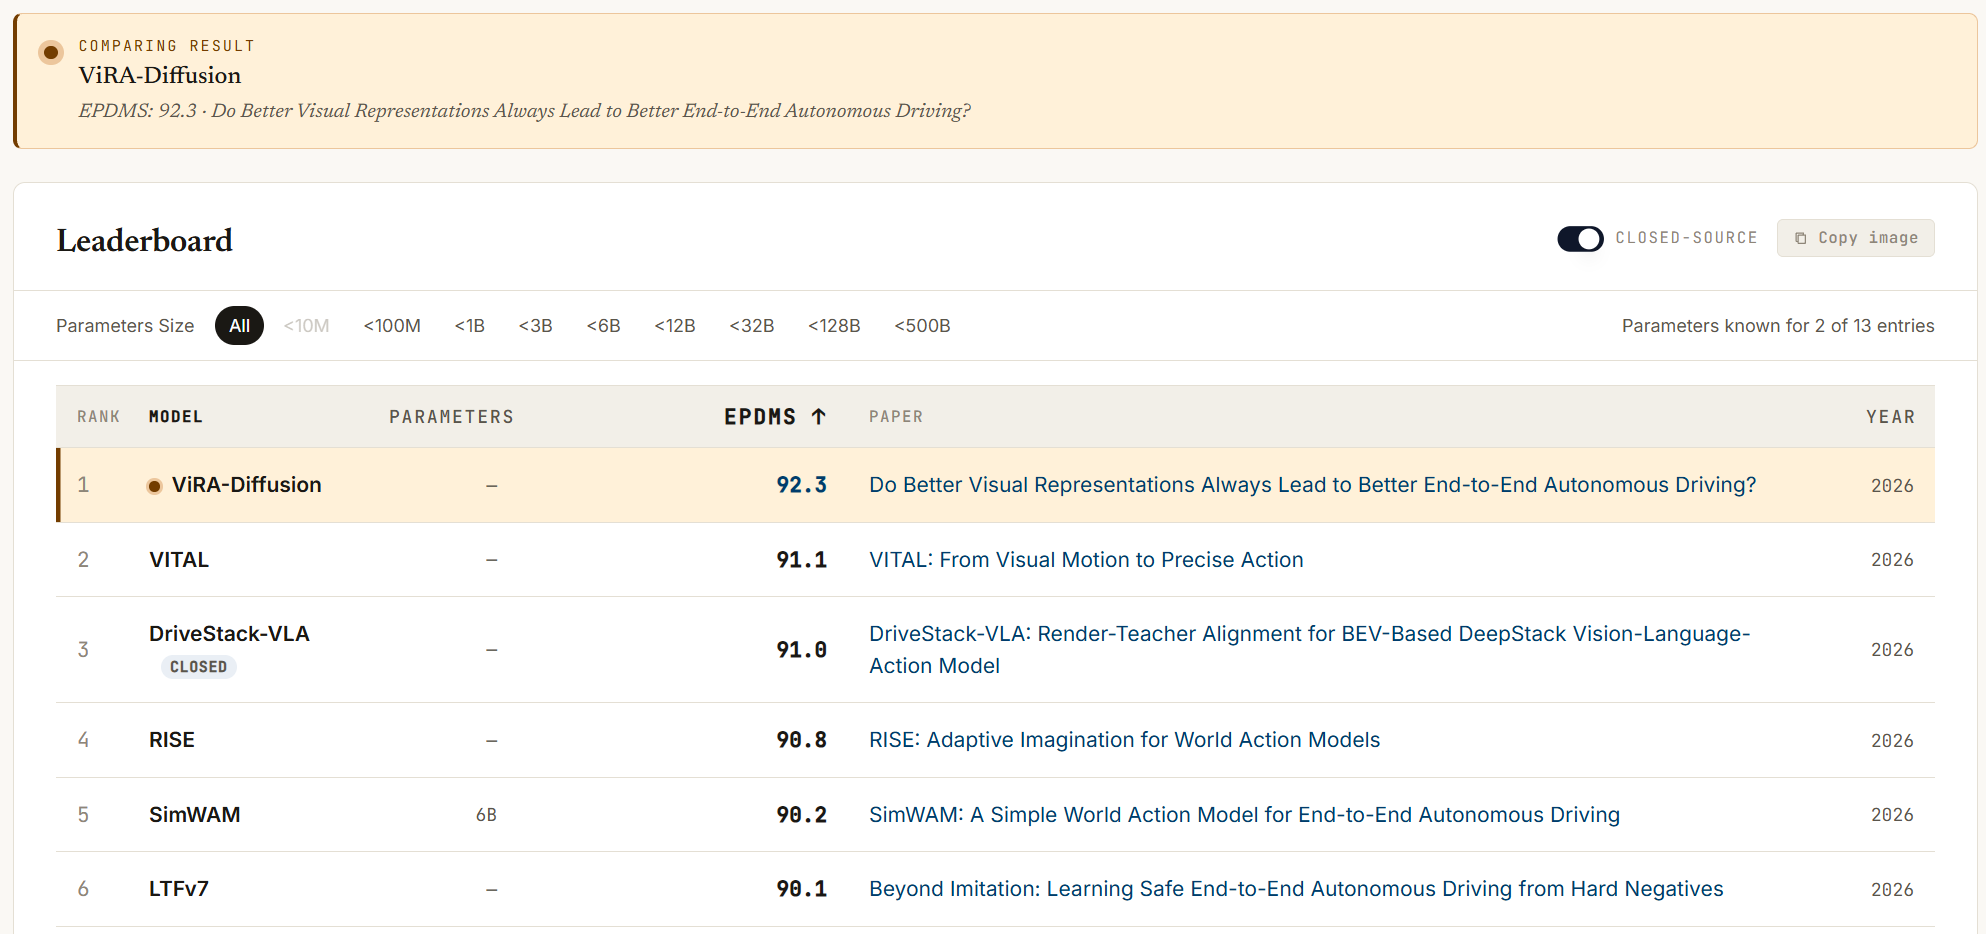This screenshot has height=934, width=1986.
Task: Open the RISE: Adaptive Imagination paper link
Action: tap(1124, 740)
